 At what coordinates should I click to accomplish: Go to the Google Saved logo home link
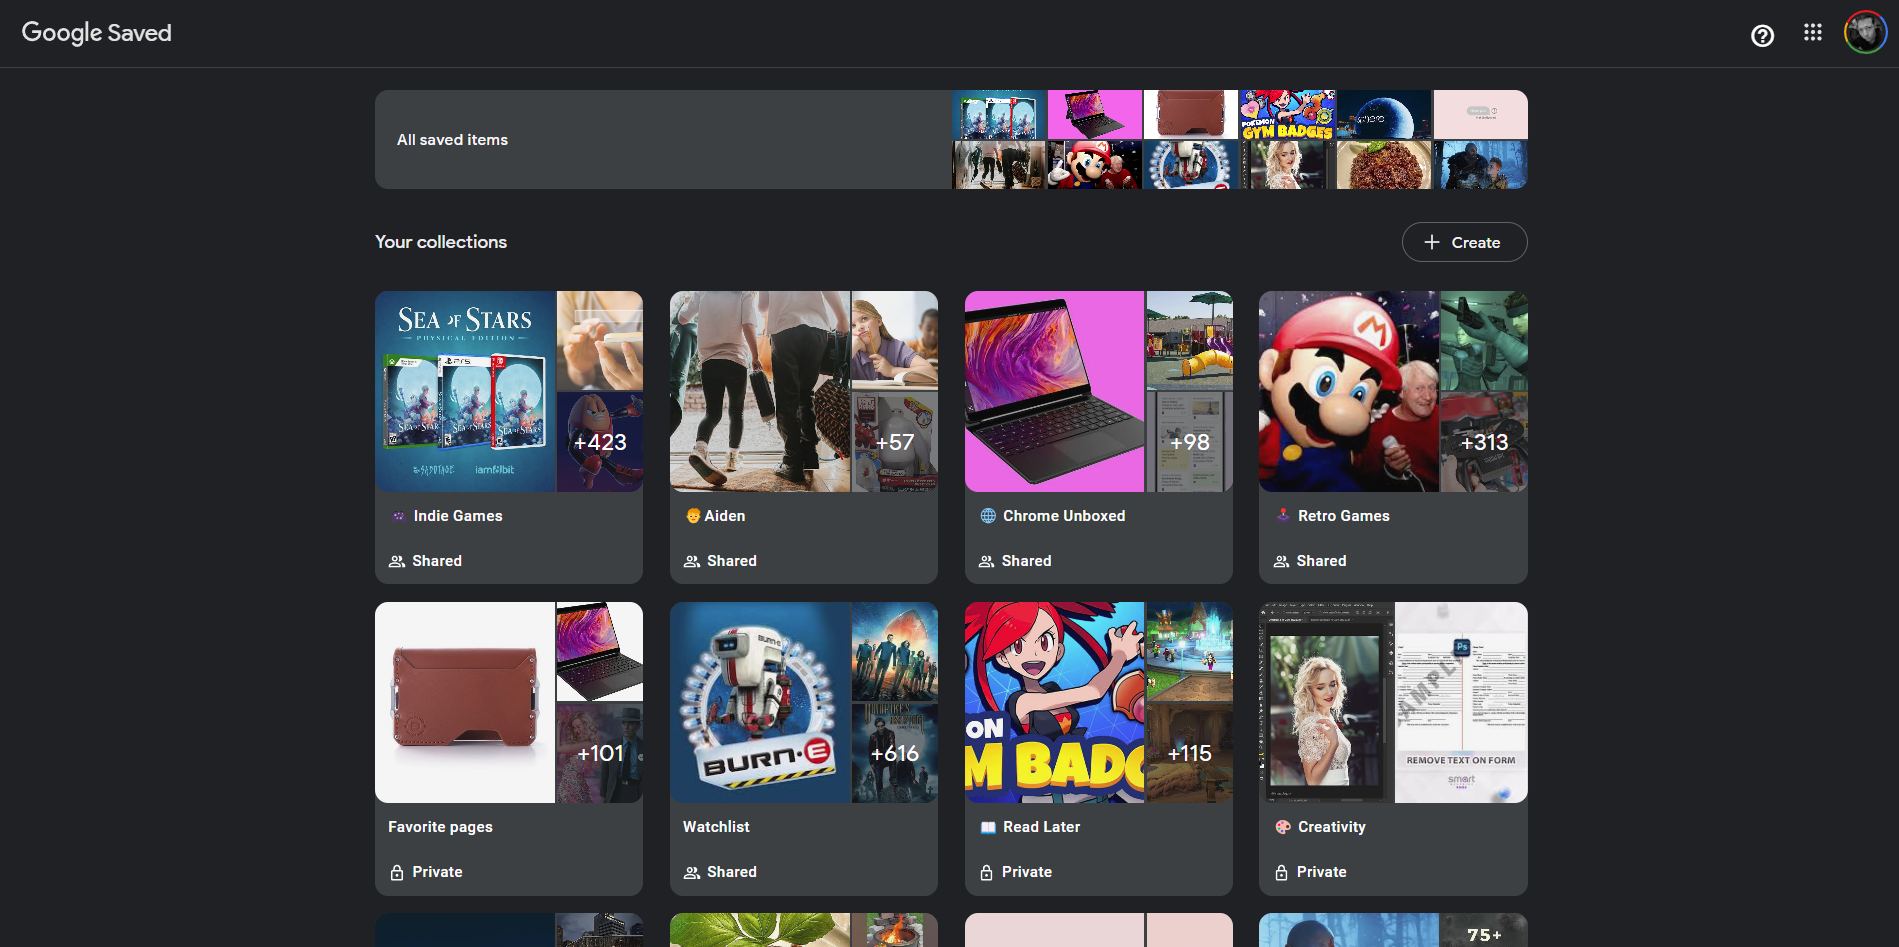(97, 33)
